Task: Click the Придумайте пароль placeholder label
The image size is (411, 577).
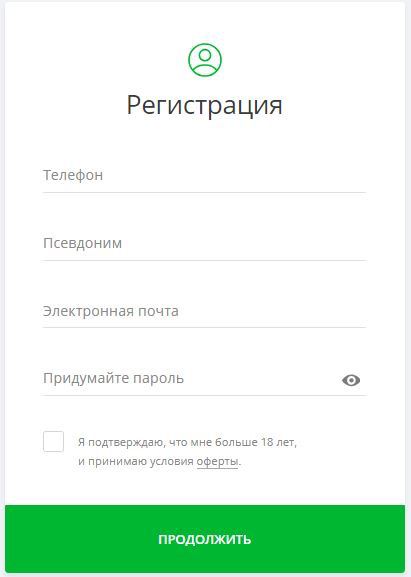Action: (113, 379)
